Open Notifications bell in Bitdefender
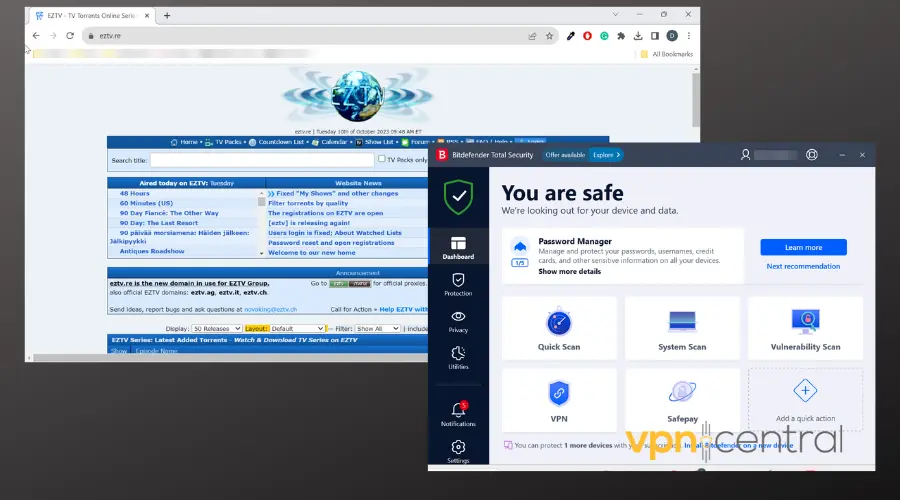Screen dimensions: 900x500 pyautogui.click(x=458, y=413)
